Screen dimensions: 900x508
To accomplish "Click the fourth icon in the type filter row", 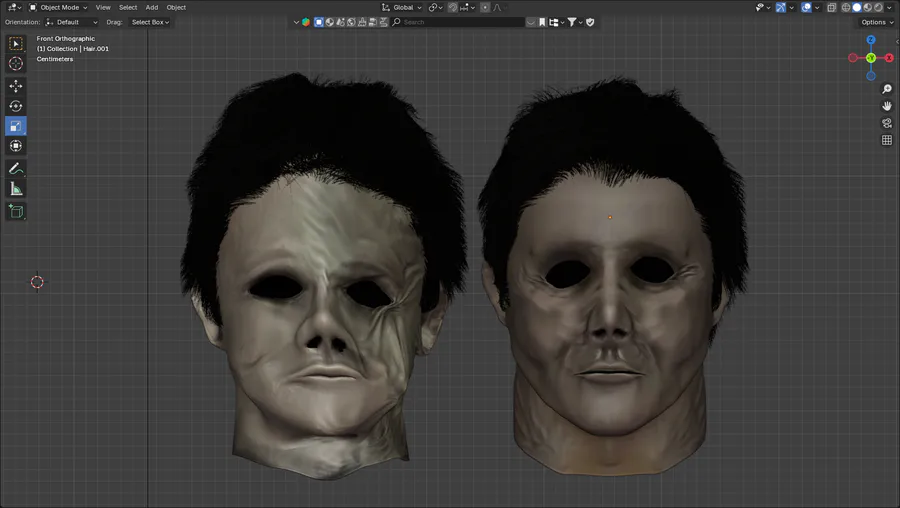I will [x=351, y=22].
